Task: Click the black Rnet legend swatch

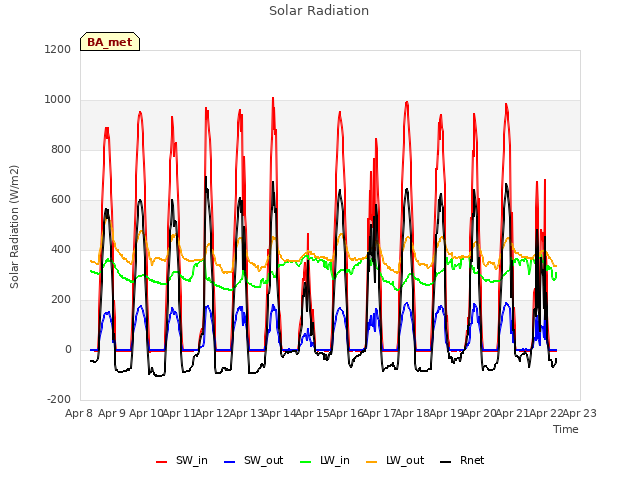Action: click(446, 462)
